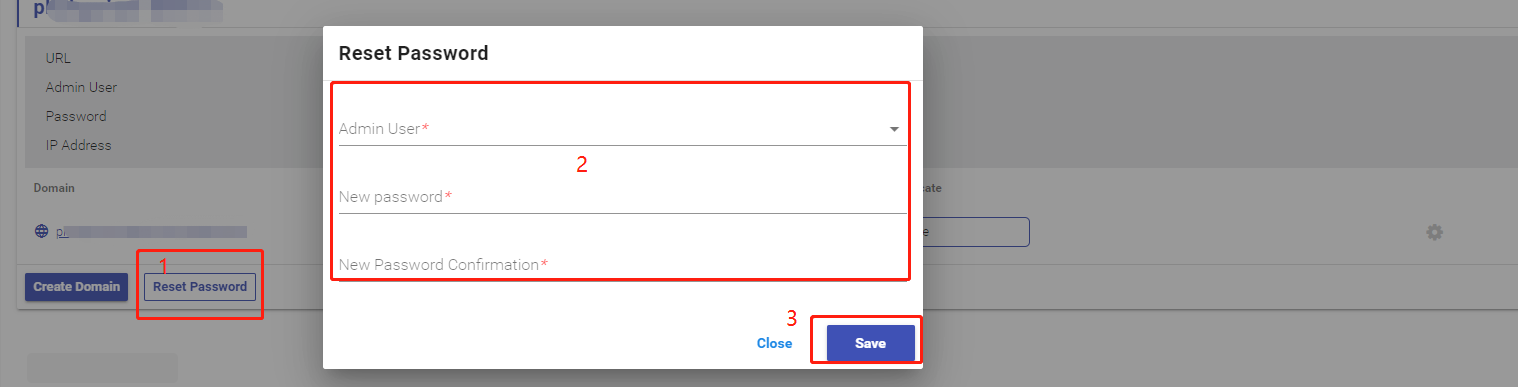
Task: Focus the New password input field
Action: (622, 197)
